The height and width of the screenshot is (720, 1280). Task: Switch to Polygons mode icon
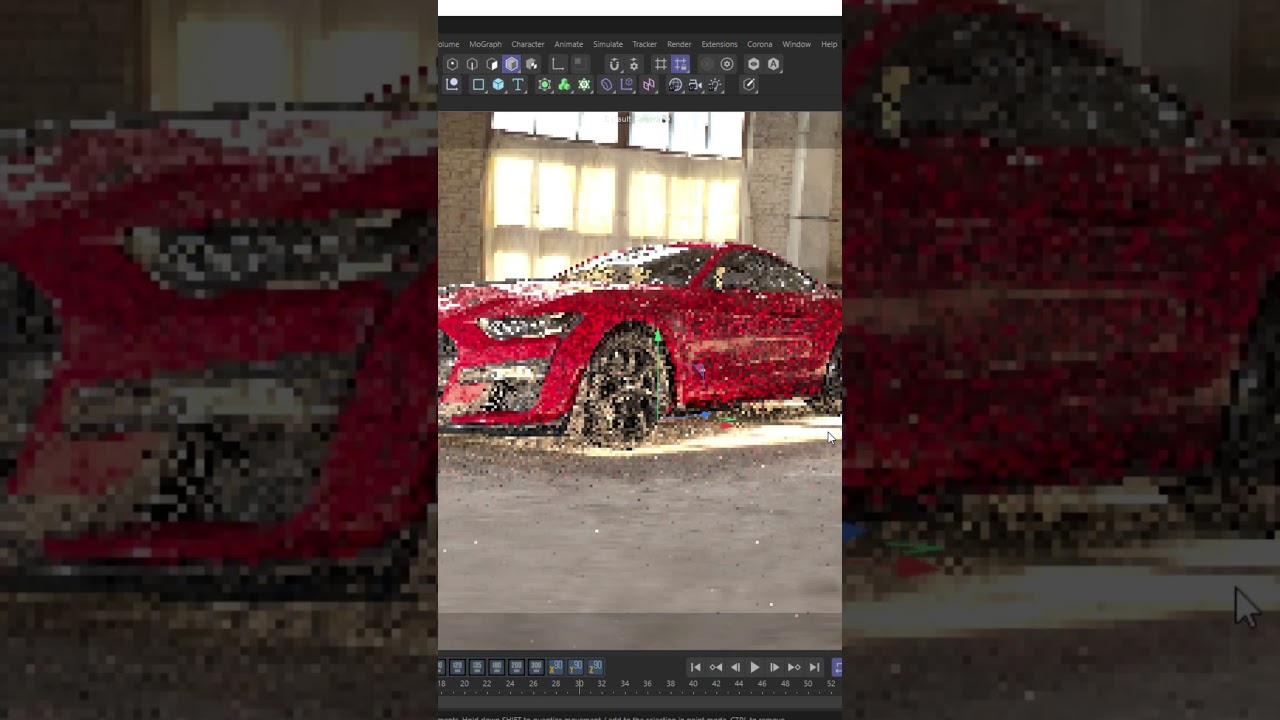[x=492, y=64]
